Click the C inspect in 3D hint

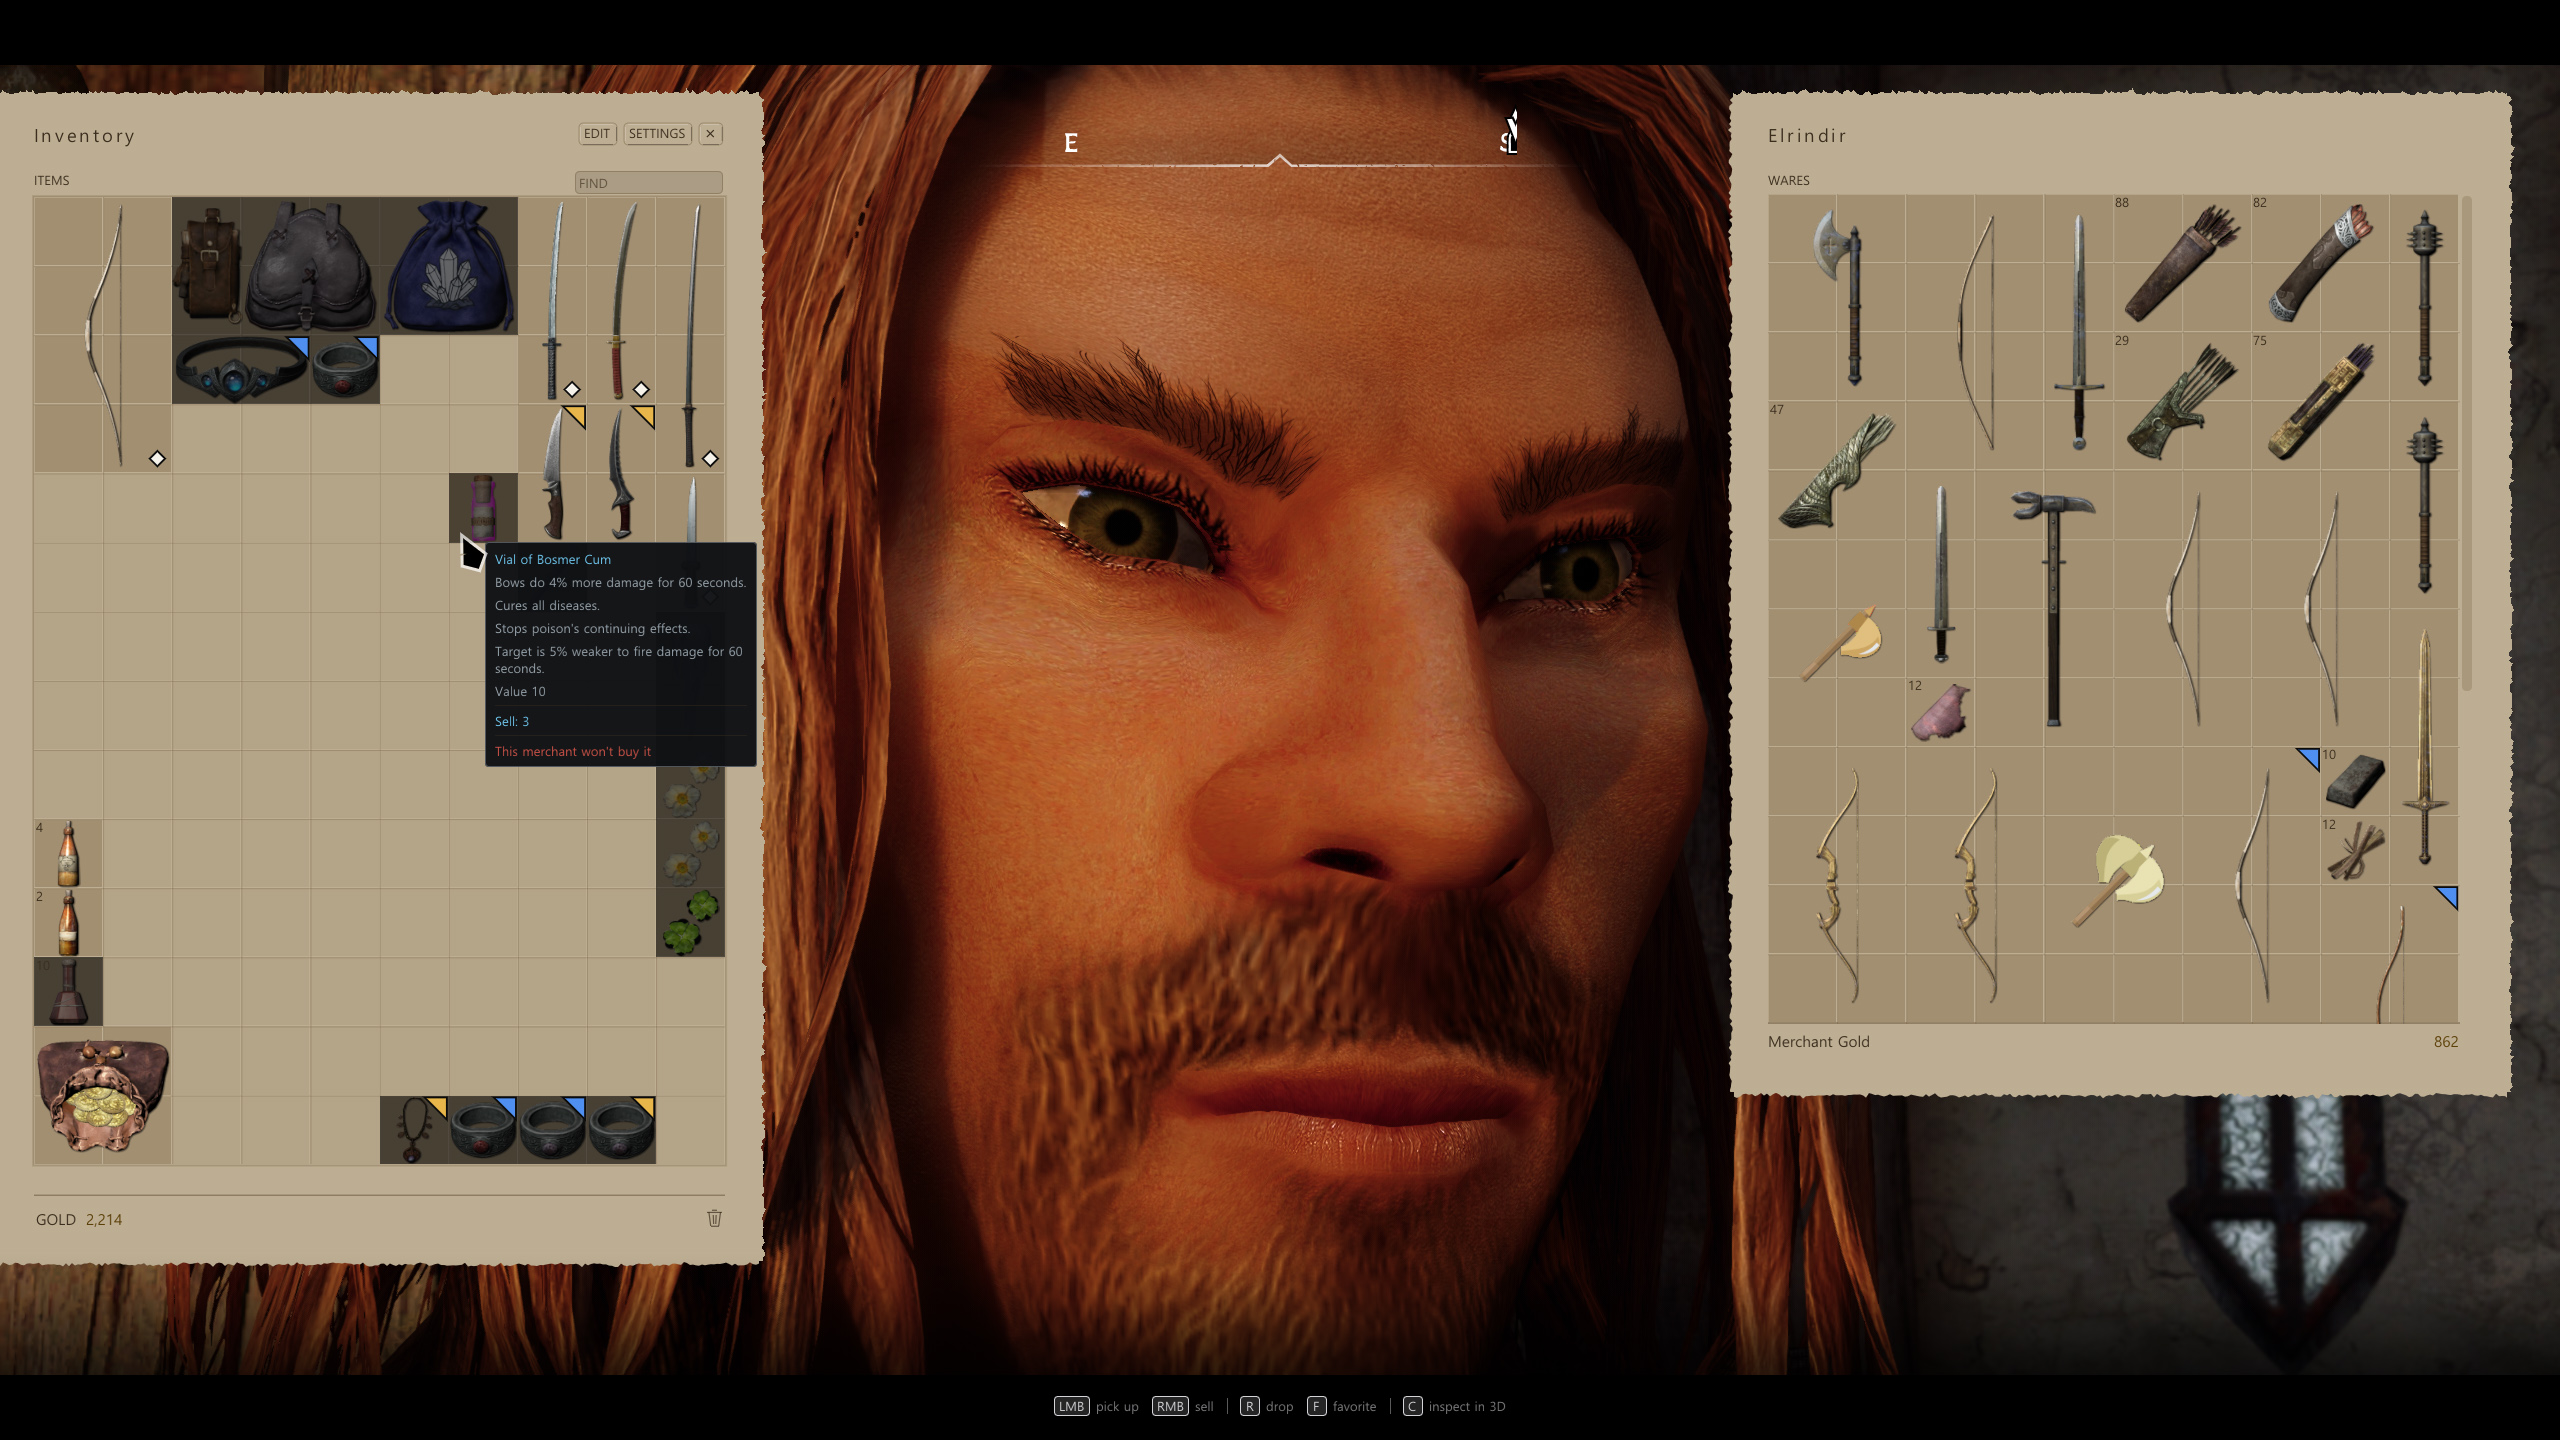point(1455,1406)
